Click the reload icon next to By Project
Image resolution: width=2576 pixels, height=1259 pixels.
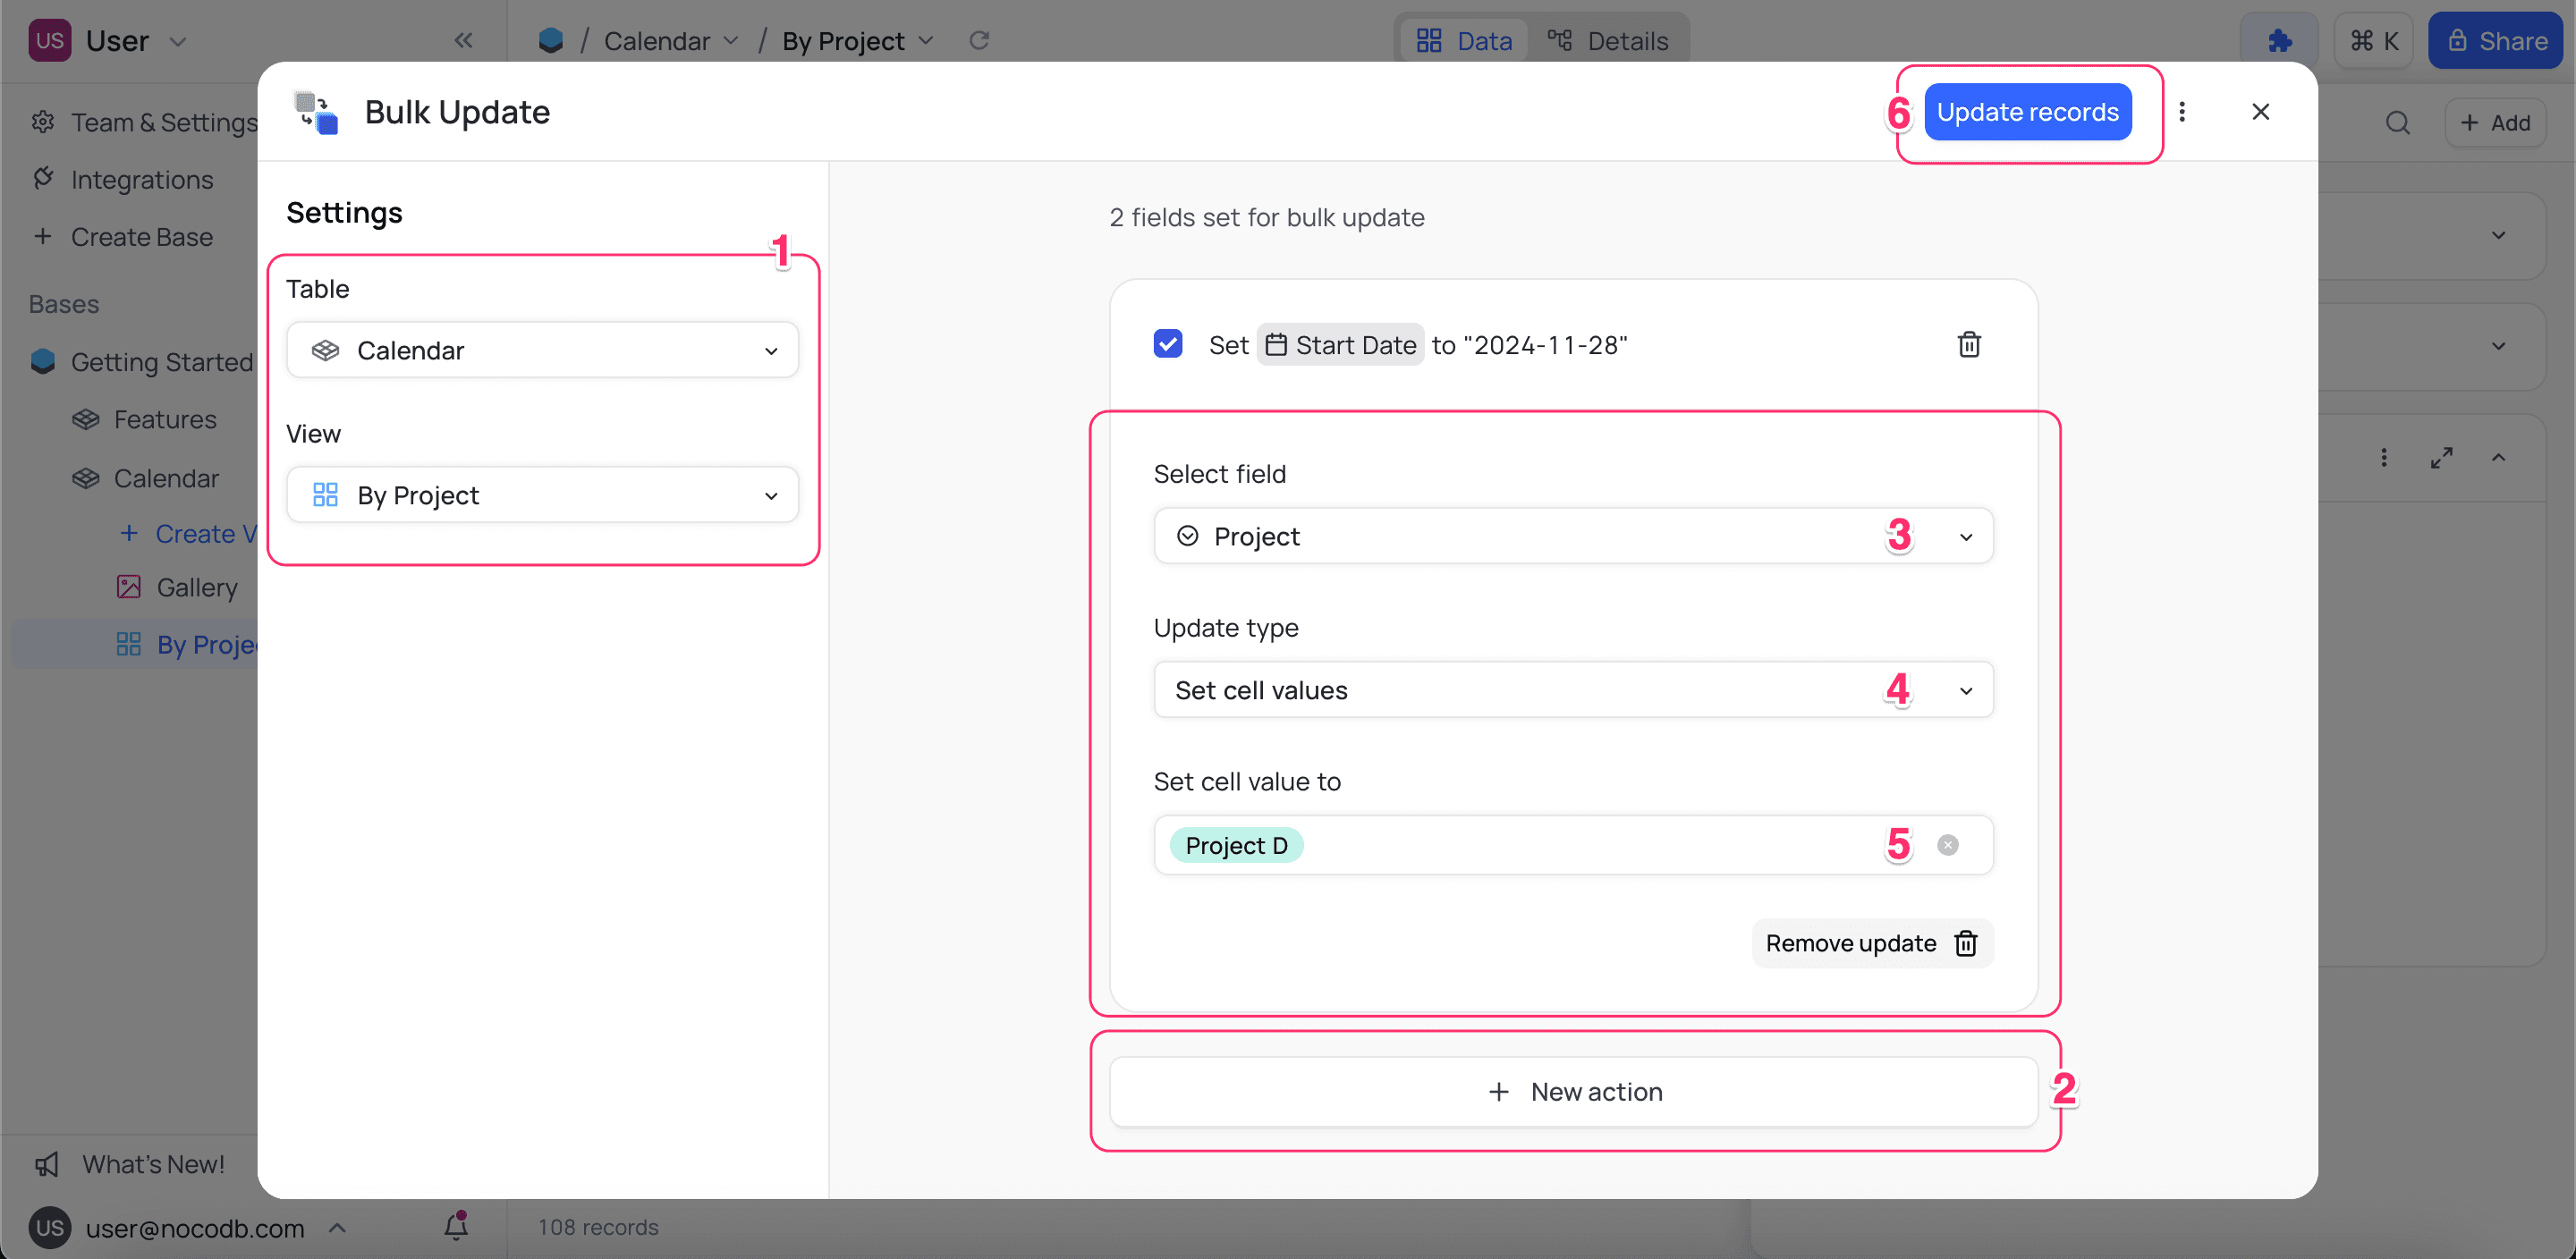tap(979, 41)
